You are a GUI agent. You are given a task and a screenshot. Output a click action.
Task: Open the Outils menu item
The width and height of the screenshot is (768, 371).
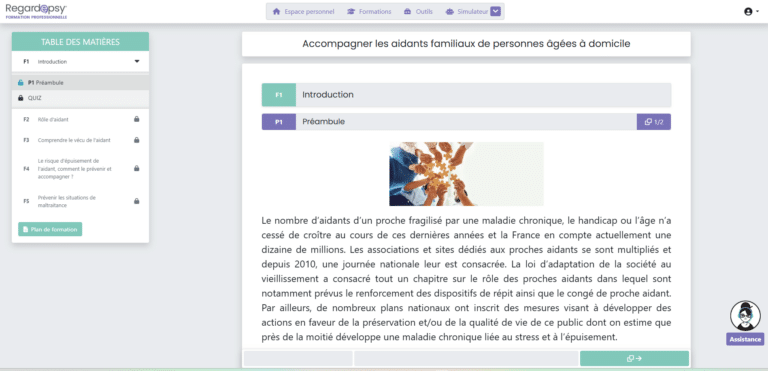(418, 12)
